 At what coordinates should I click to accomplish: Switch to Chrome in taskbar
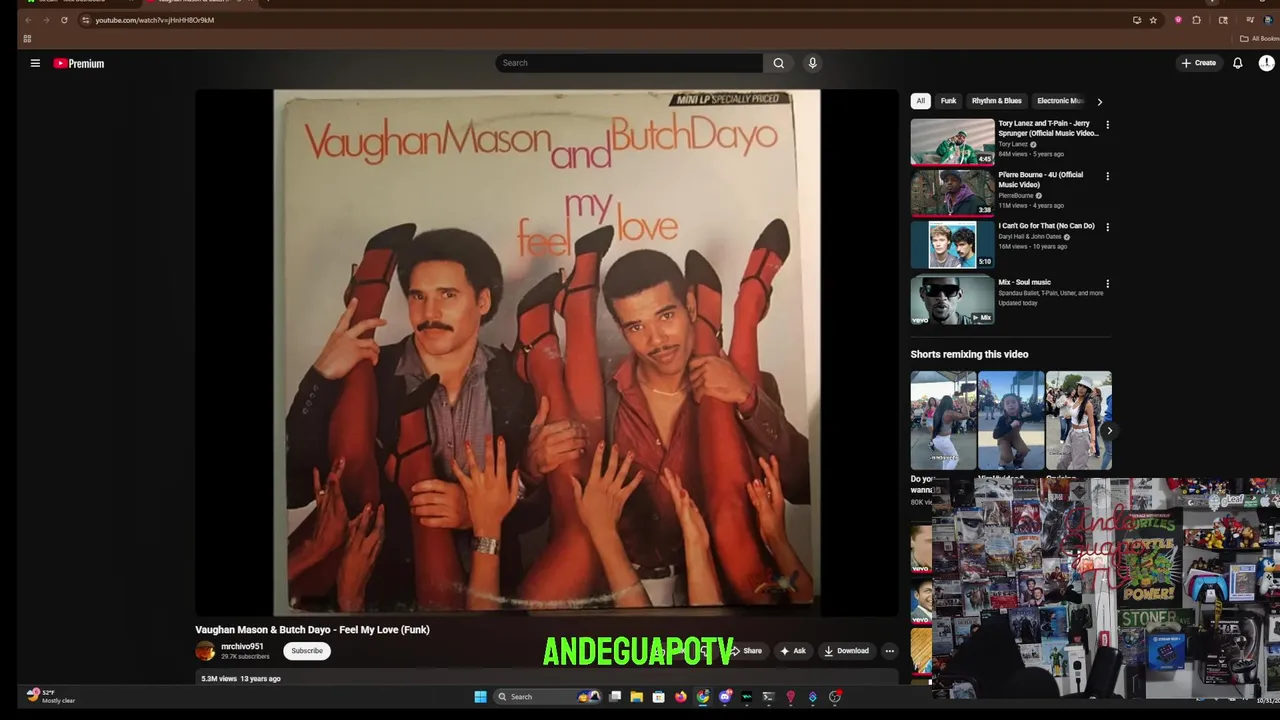coord(703,697)
